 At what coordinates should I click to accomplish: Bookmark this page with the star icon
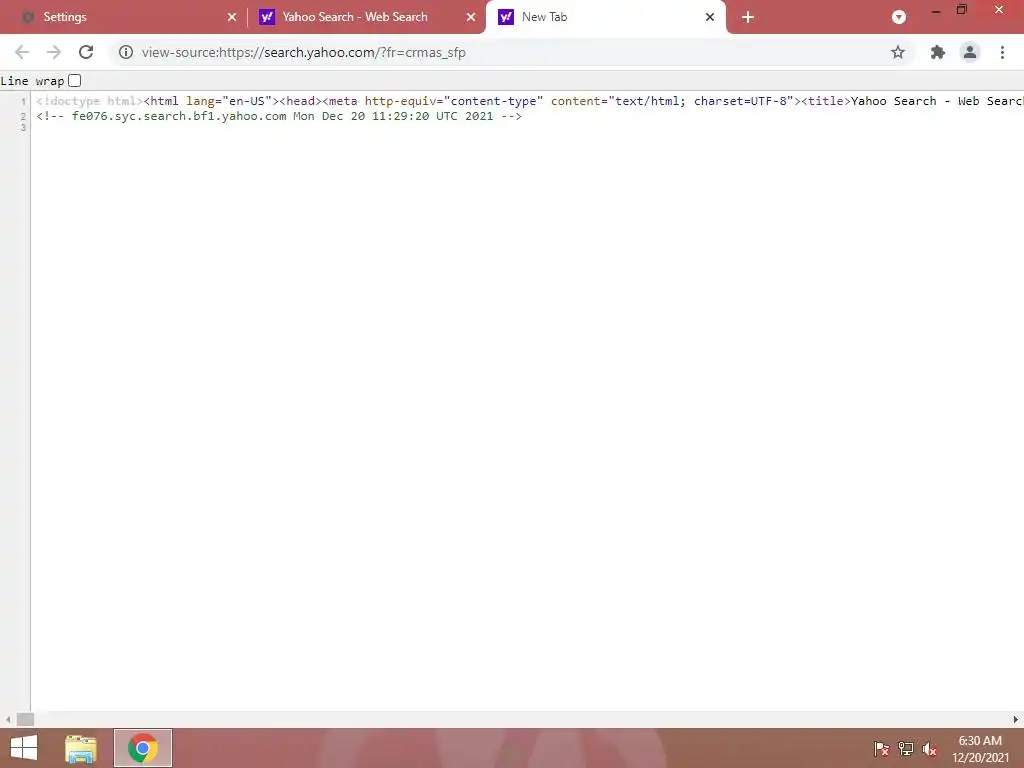(x=898, y=52)
